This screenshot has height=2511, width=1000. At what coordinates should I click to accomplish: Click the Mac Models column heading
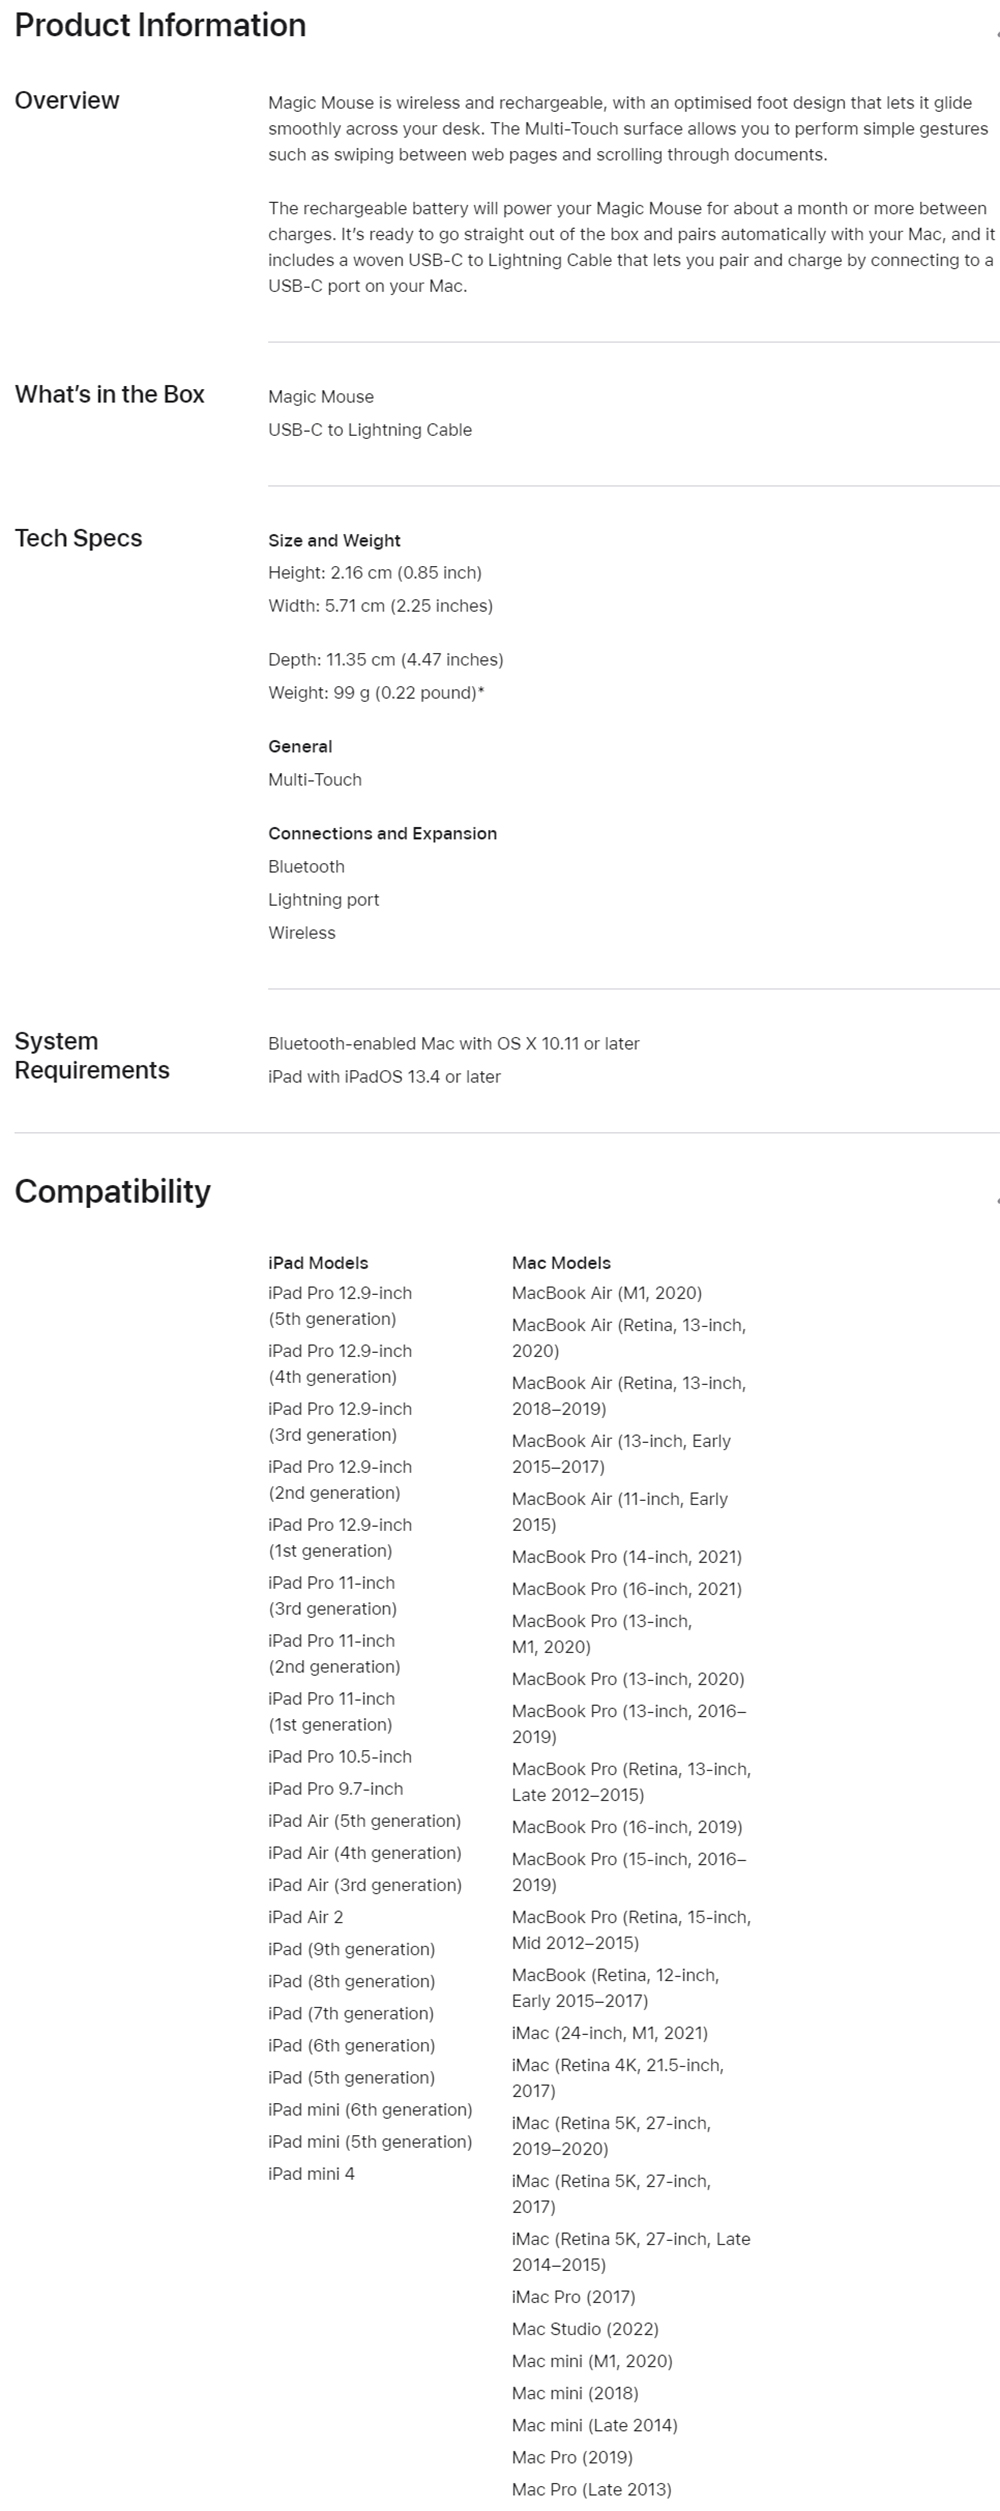pyautogui.click(x=561, y=1263)
